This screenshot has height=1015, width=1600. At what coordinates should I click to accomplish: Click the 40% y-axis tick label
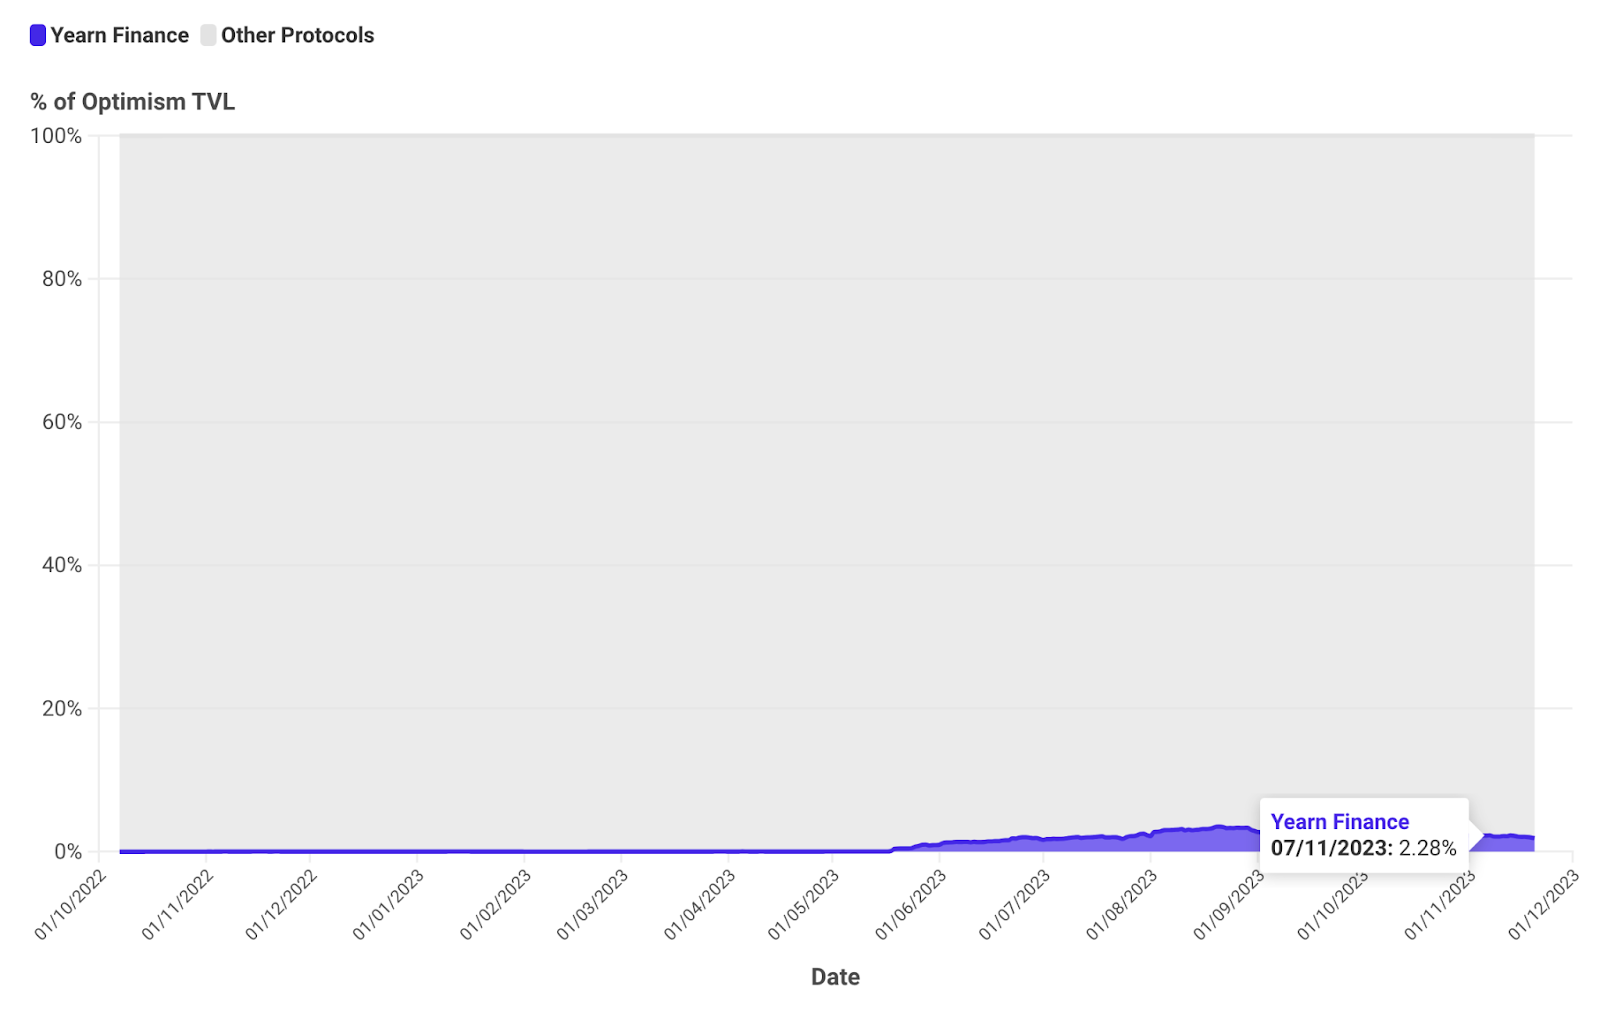pyautogui.click(x=62, y=565)
